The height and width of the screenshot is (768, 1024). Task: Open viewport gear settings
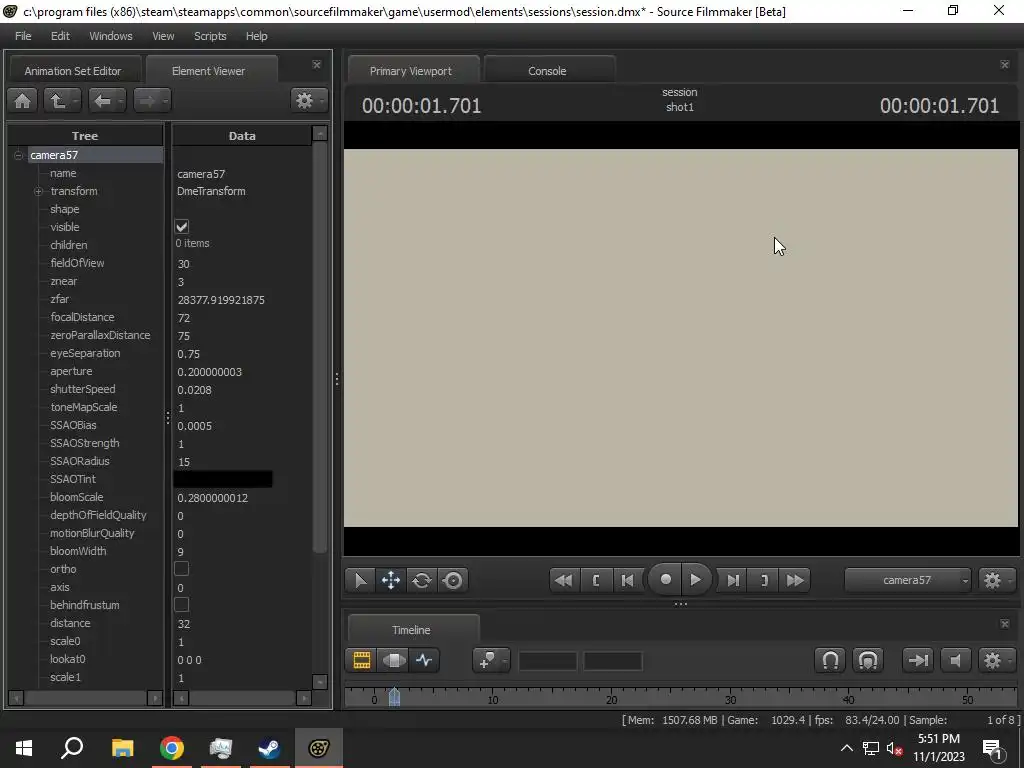point(992,580)
